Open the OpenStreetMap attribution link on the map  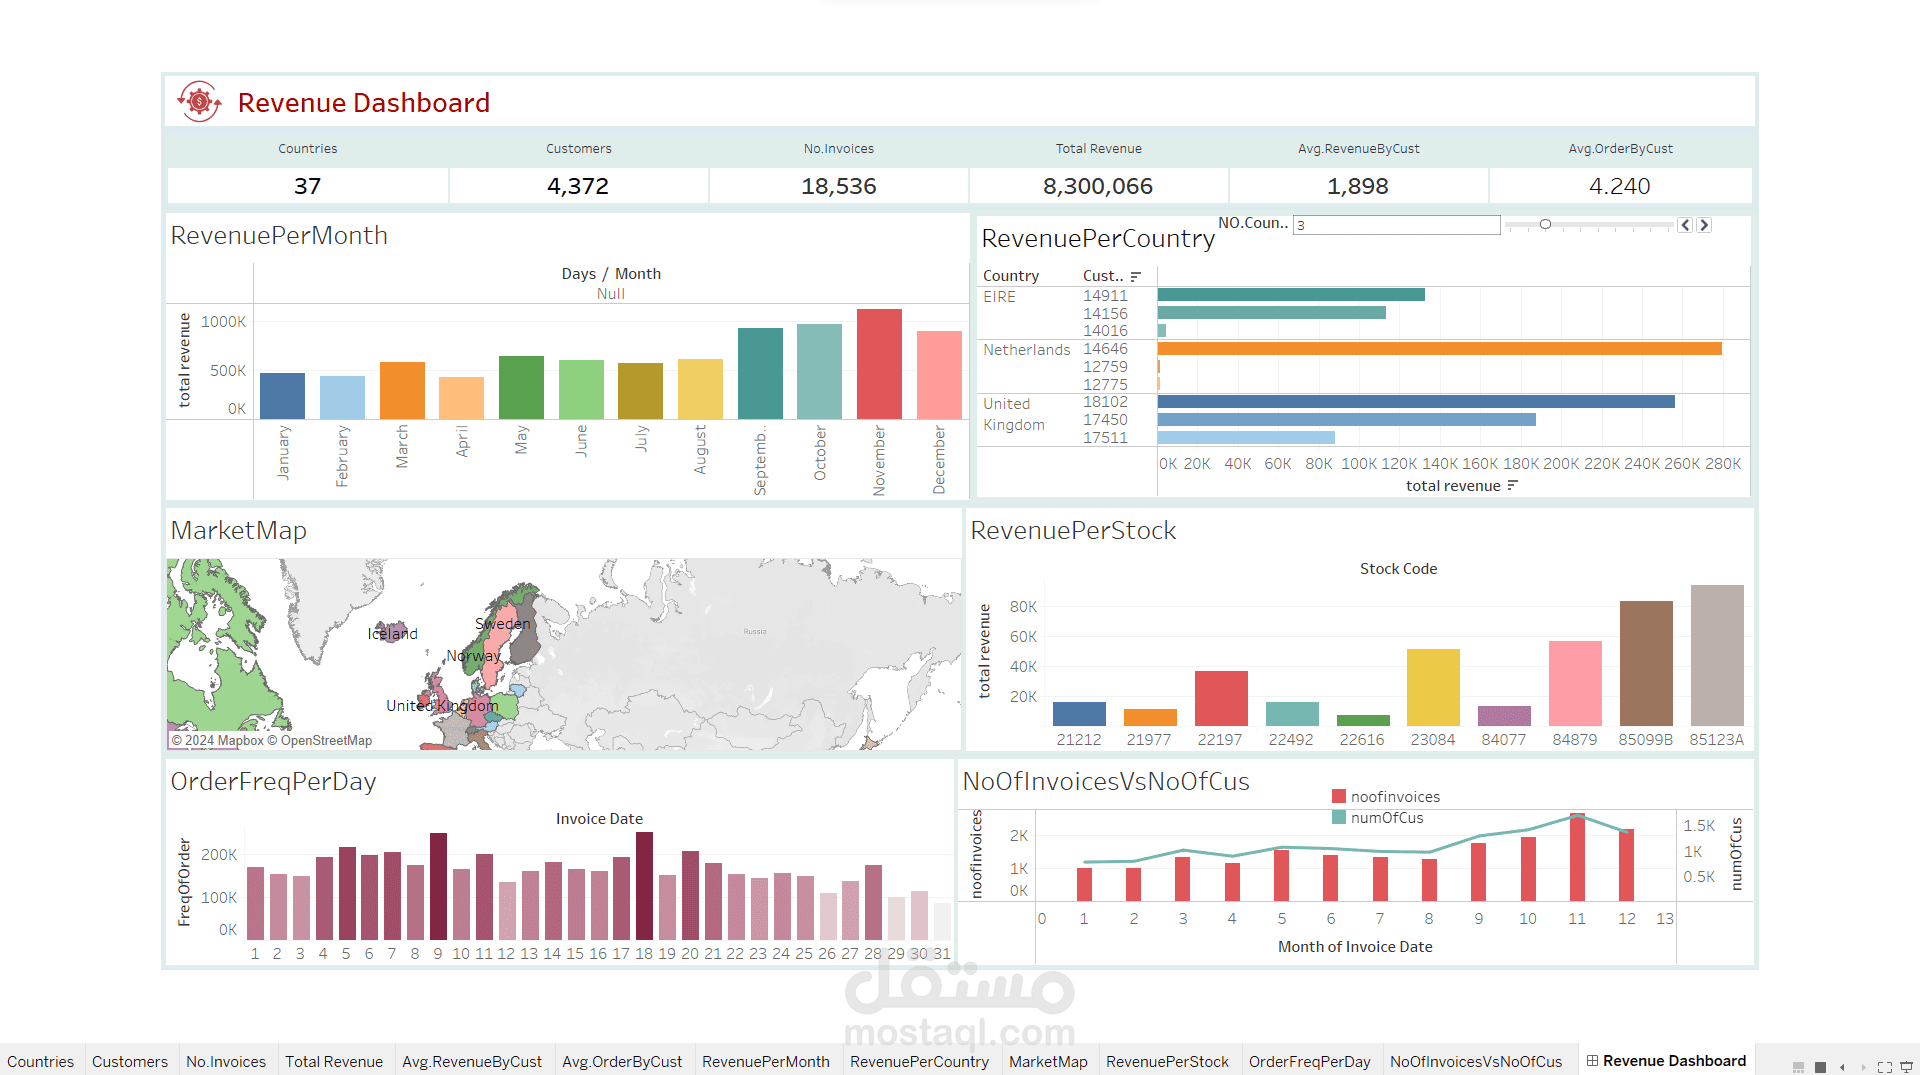click(x=330, y=740)
